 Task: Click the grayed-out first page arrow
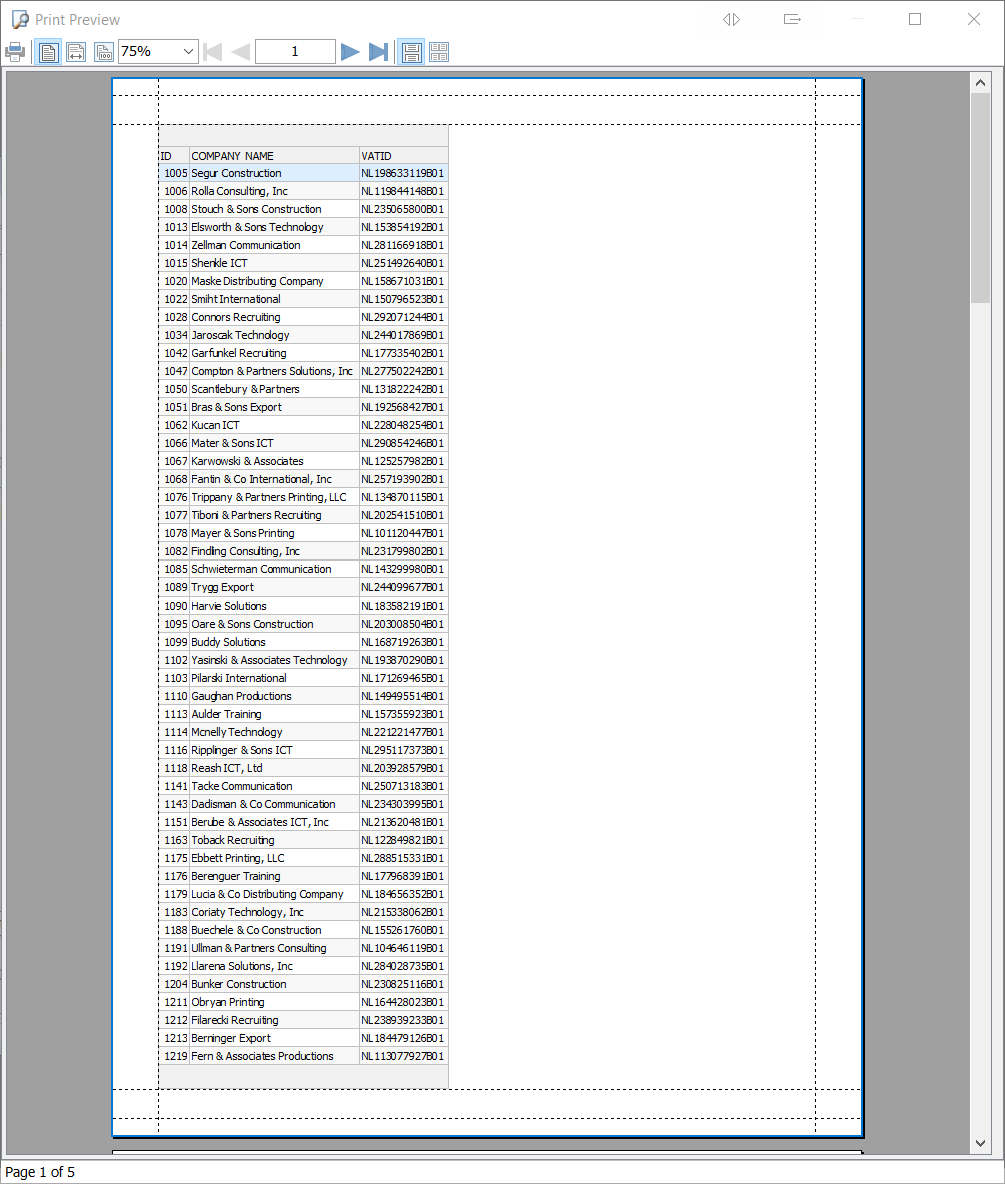[x=213, y=52]
